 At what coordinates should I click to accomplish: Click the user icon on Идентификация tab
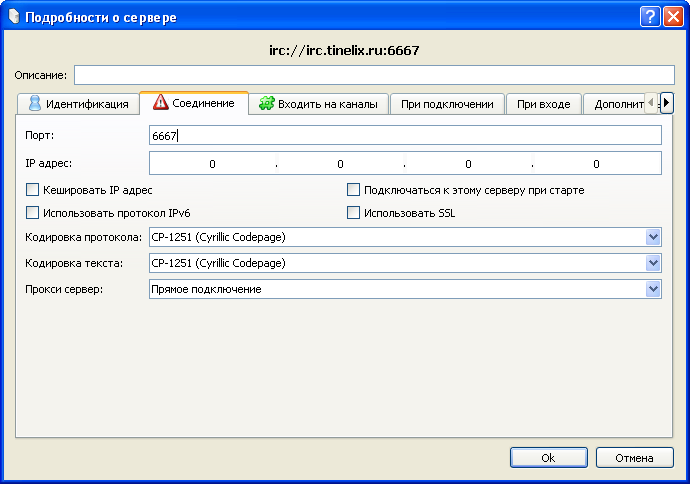[x=34, y=103]
